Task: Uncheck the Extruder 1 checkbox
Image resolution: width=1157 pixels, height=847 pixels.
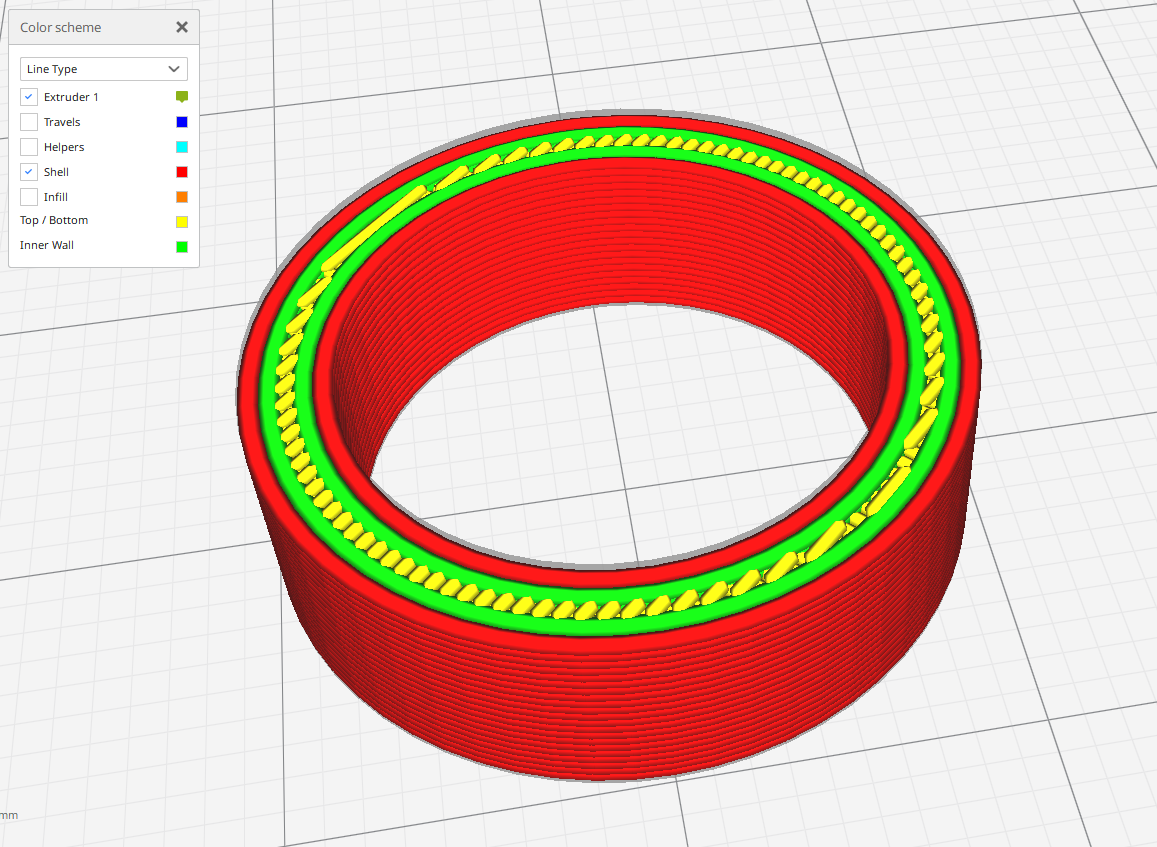Action: pyautogui.click(x=29, y=97)
